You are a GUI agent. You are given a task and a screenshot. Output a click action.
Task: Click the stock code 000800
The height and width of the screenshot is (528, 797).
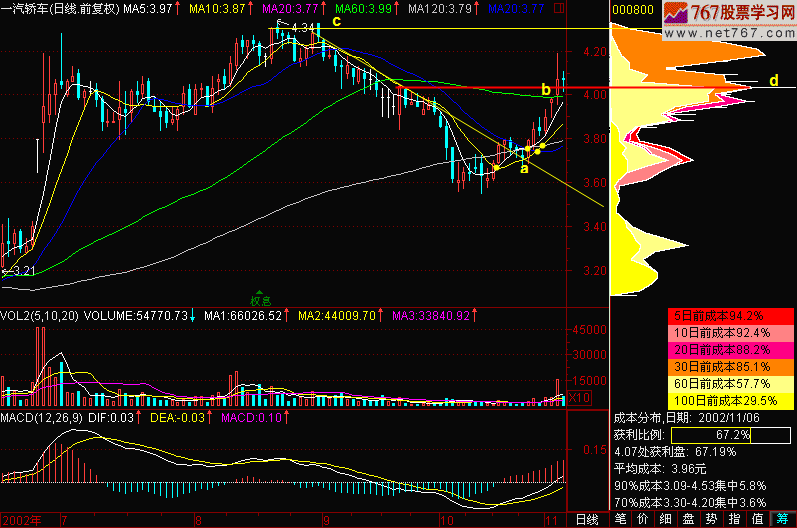point(632,9)
